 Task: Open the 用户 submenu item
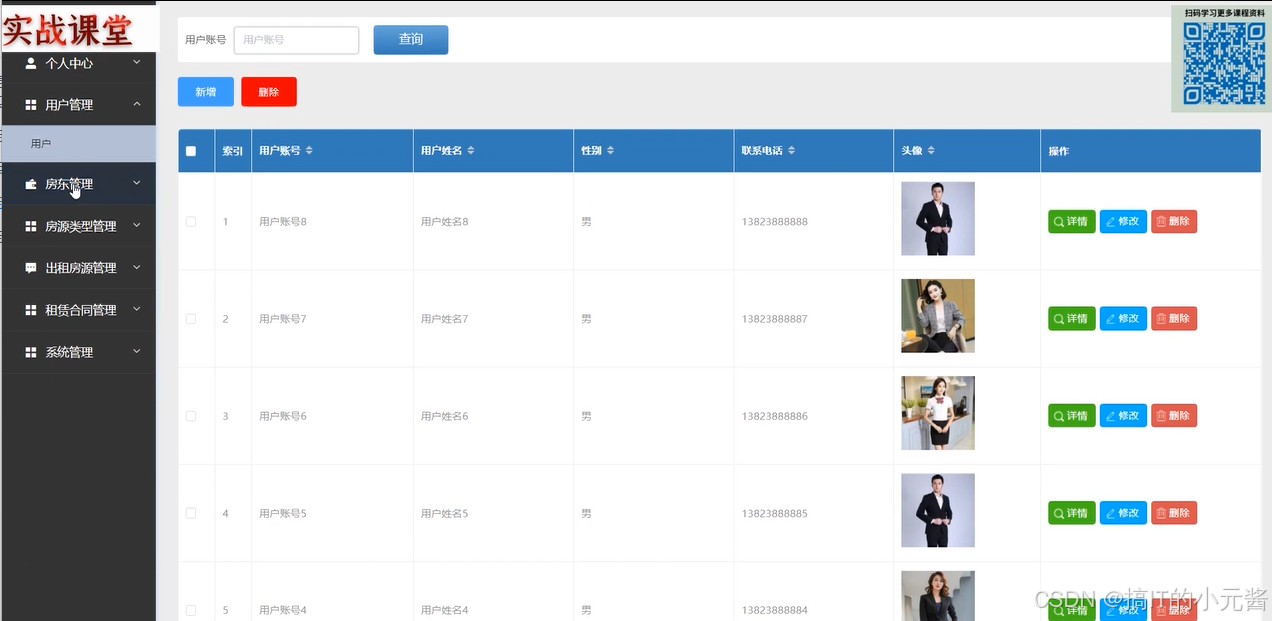79,144
